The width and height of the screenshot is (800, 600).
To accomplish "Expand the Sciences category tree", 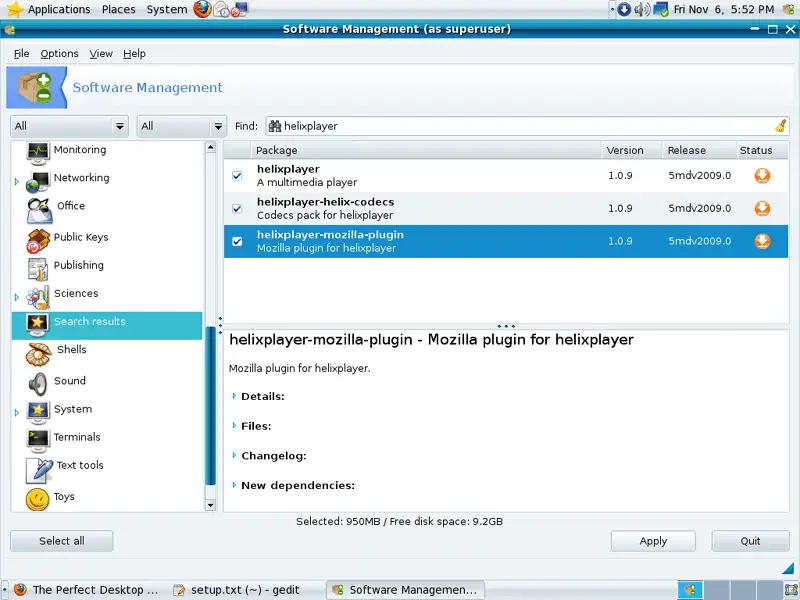I will 17,297.
